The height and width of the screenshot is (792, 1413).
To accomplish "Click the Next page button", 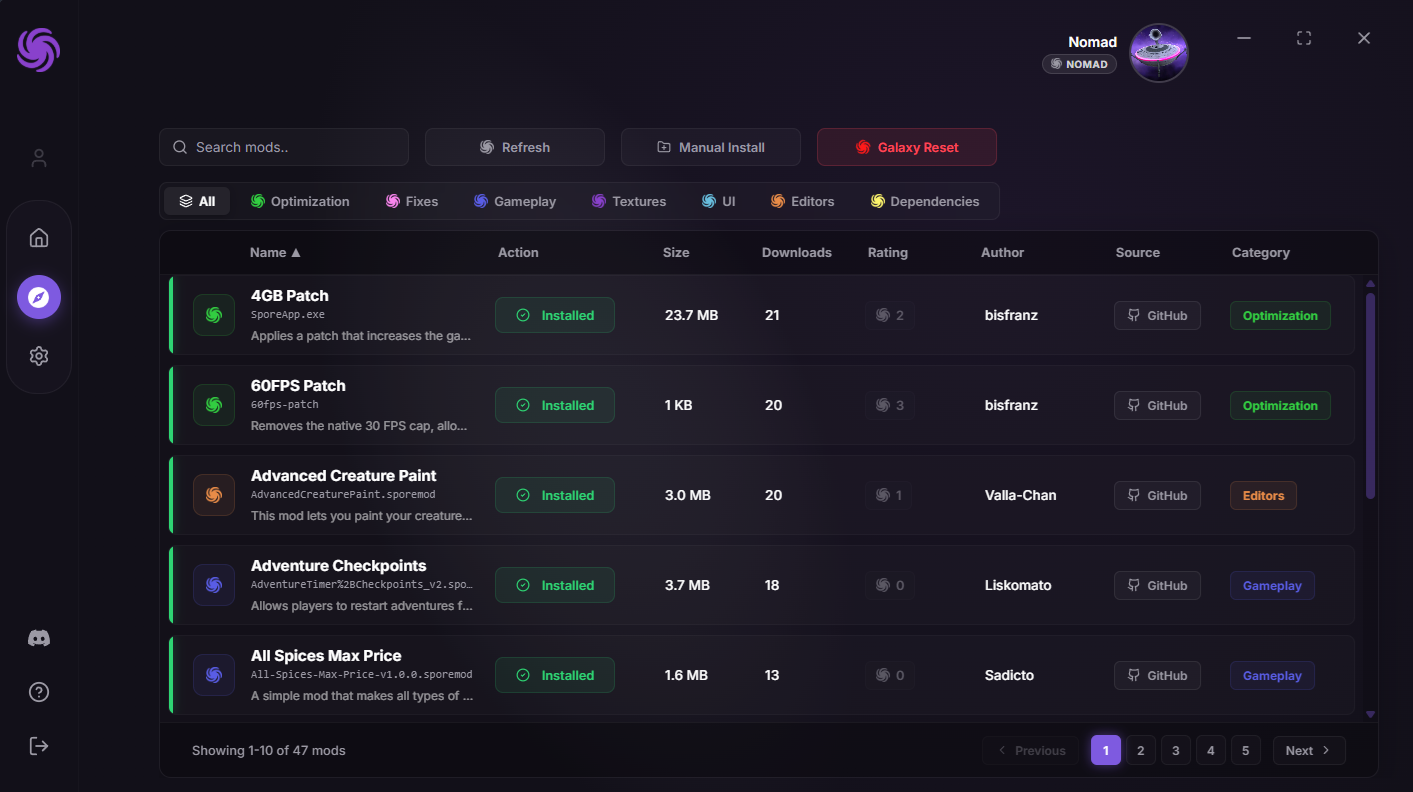I will 1309,750.
